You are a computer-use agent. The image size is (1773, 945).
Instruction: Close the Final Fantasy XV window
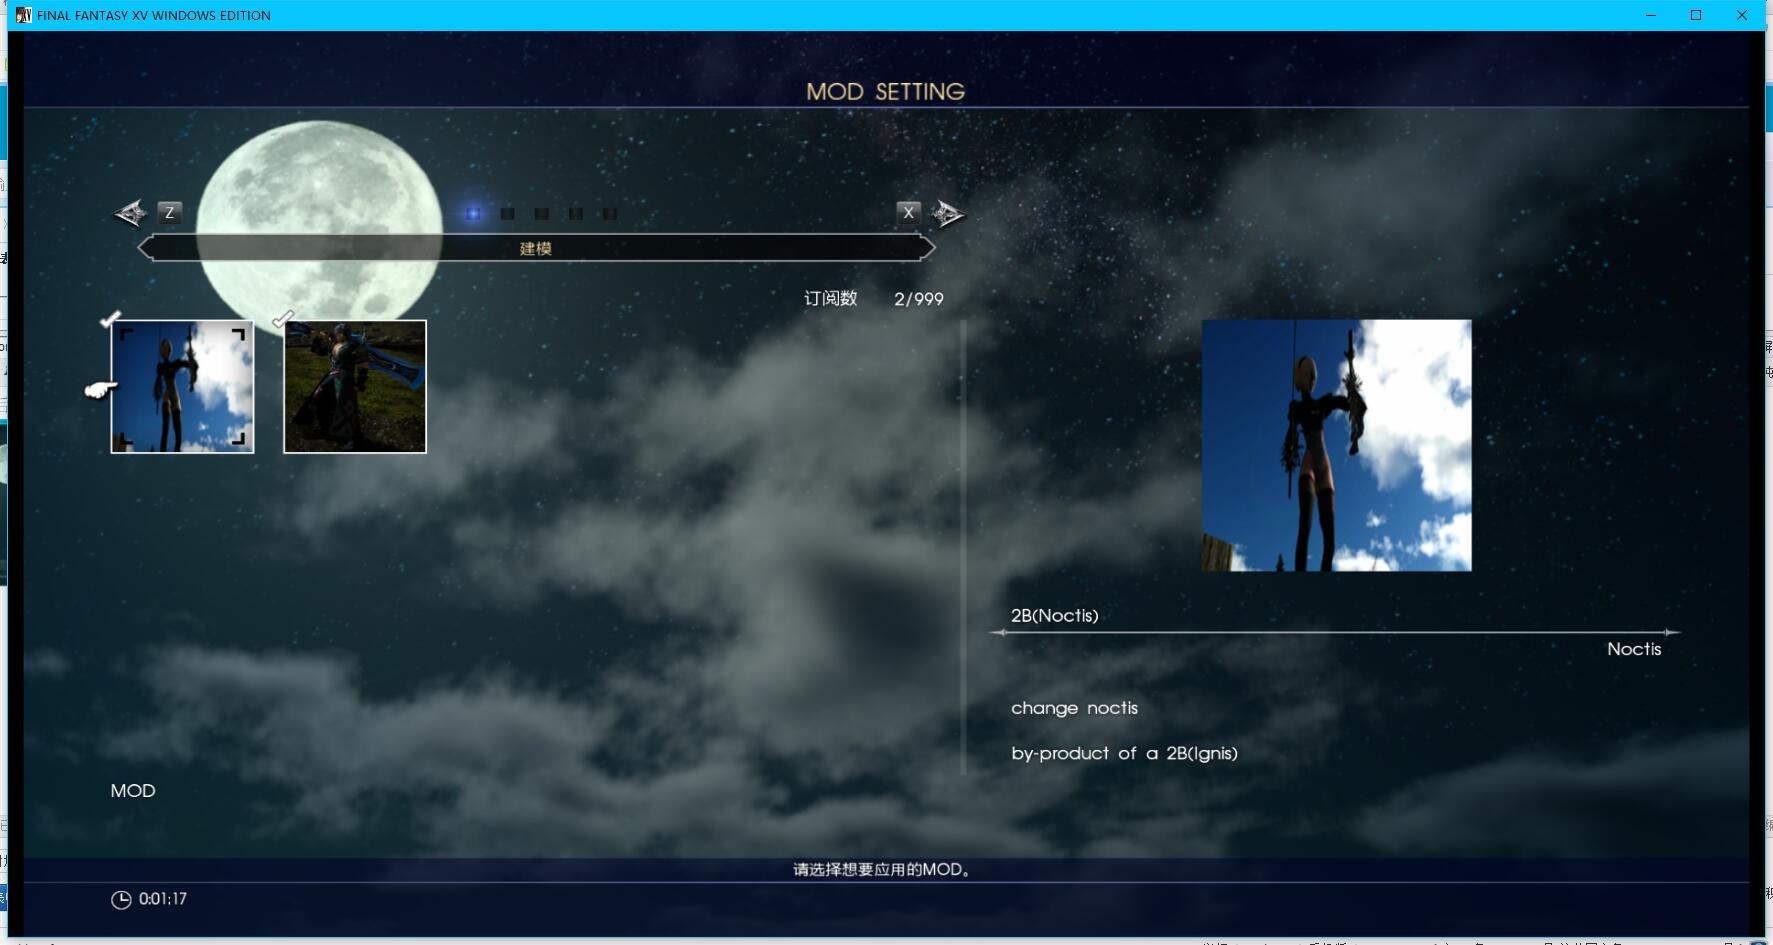tap(1741, 15)
